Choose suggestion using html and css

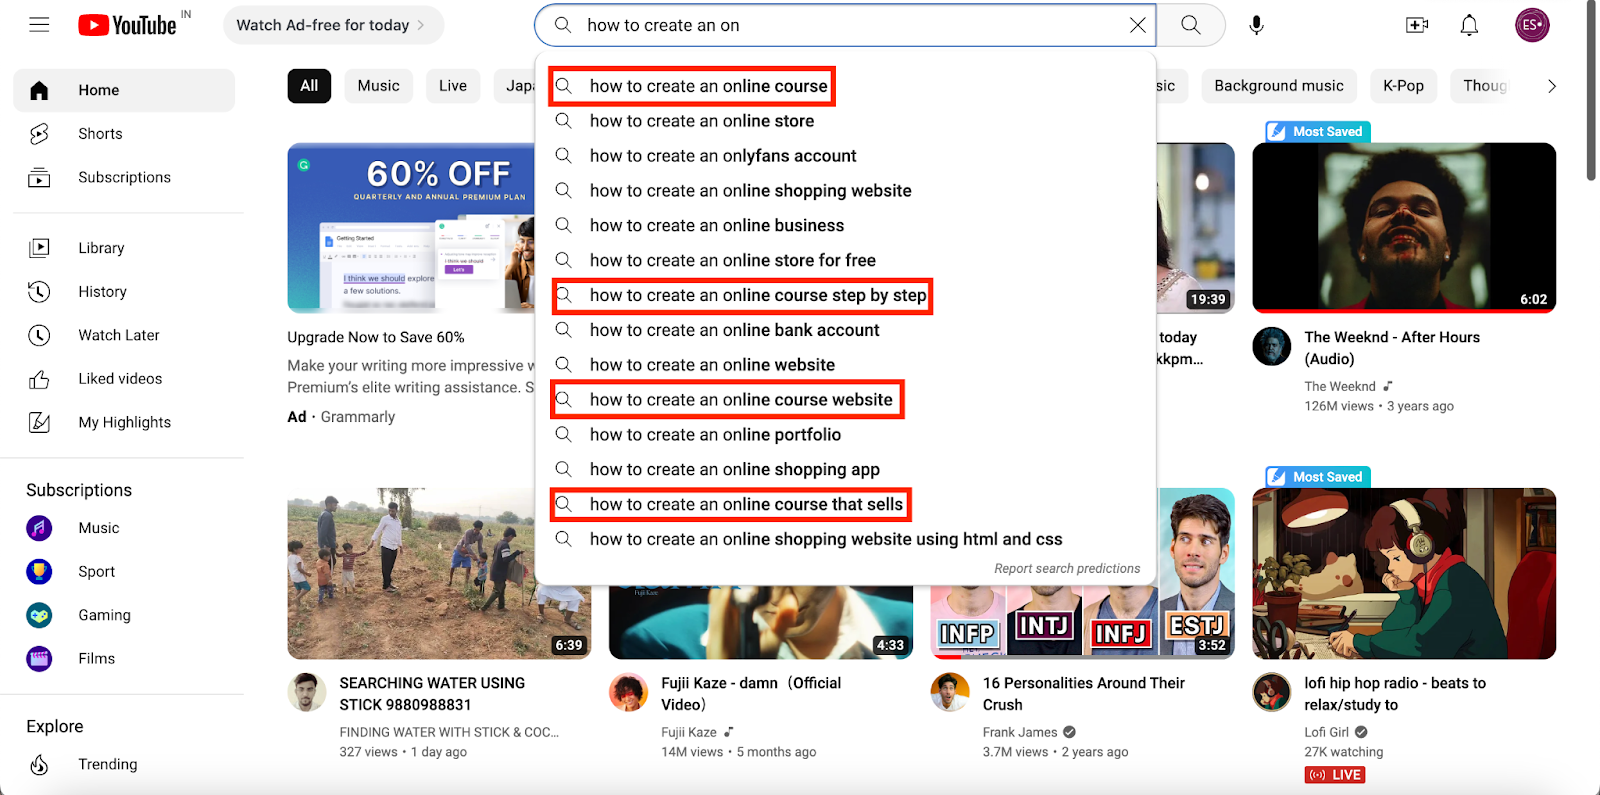tap(845, 539)
